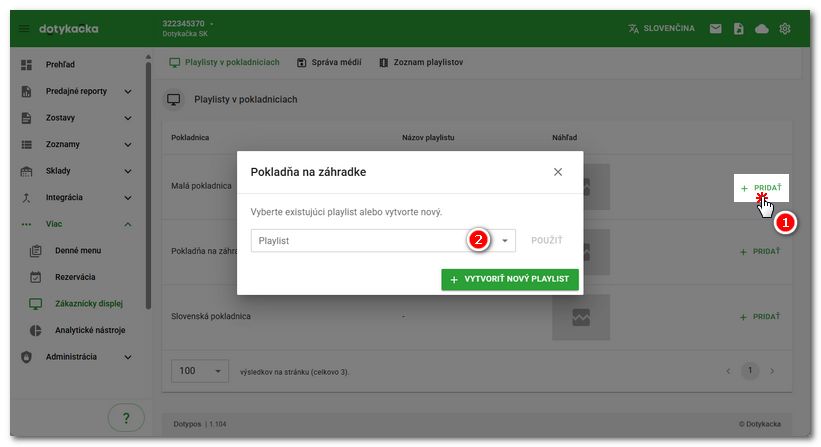Close the Pokladňa na záhradke dialog
The width and height of the screenshot is (821, 447).
pyautogui.click(x=558, y=172)
